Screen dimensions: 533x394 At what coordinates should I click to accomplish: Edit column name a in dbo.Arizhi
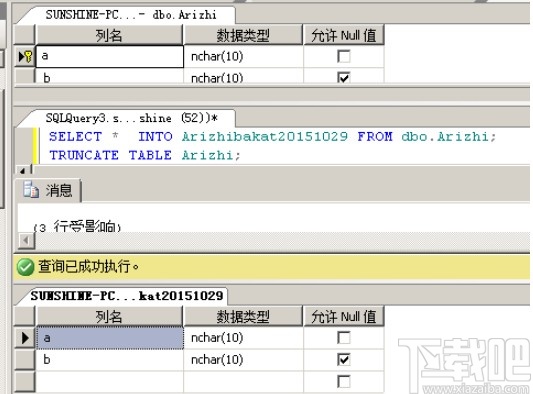pyautogui.click(x=109, y=56)
